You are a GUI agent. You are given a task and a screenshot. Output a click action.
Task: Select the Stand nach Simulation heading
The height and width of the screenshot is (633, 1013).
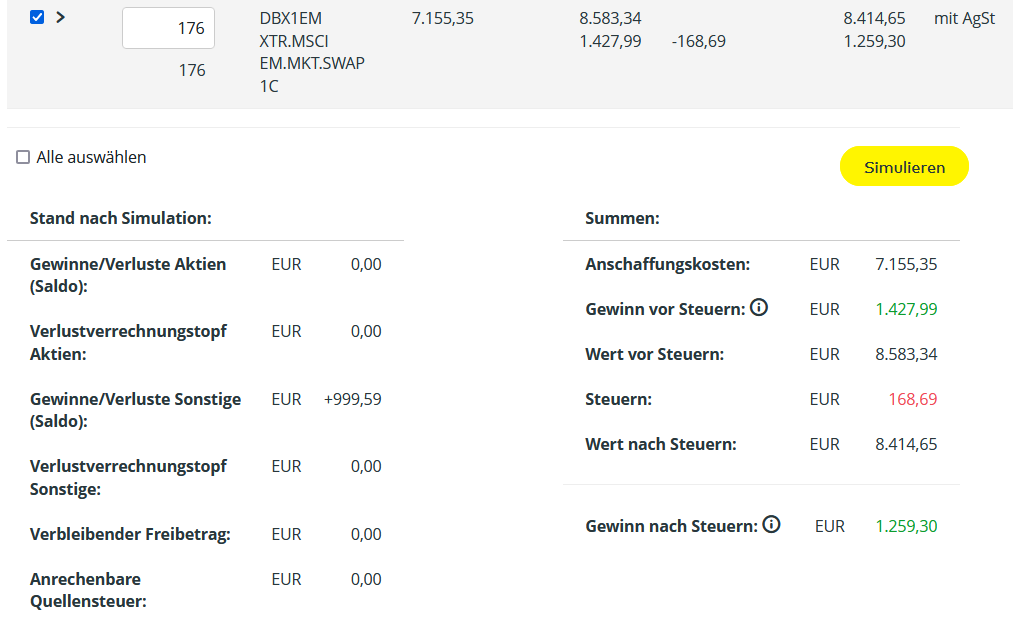120,218
